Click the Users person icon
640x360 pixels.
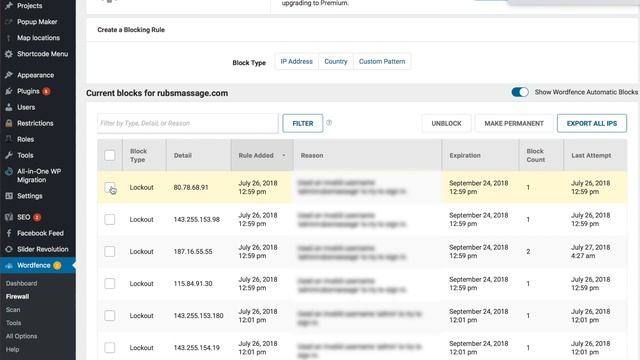(9, 107)
